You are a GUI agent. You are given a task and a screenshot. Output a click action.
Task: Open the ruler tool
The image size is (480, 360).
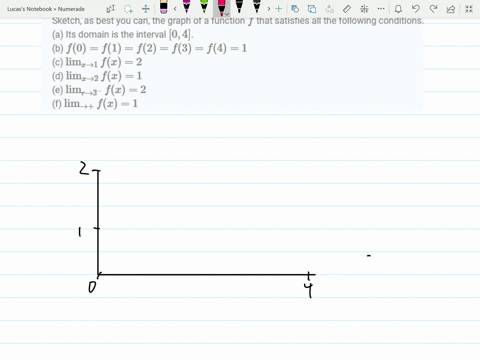tap(347, 9)
